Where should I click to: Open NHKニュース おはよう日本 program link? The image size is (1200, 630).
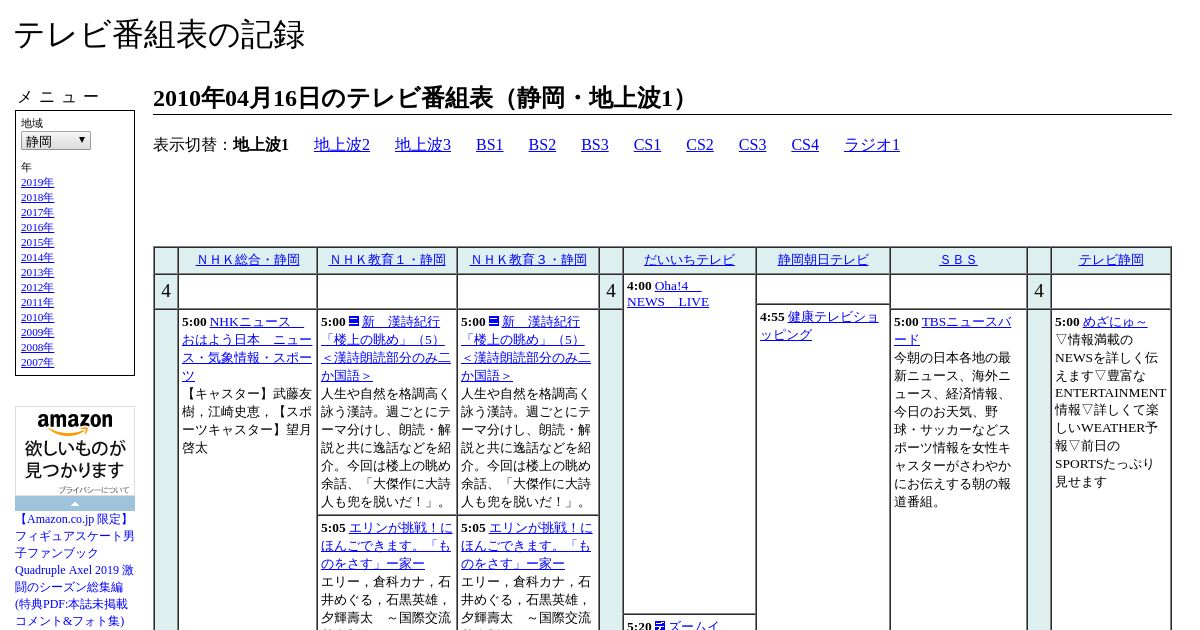pyautogui.click(x=247, y=348)
